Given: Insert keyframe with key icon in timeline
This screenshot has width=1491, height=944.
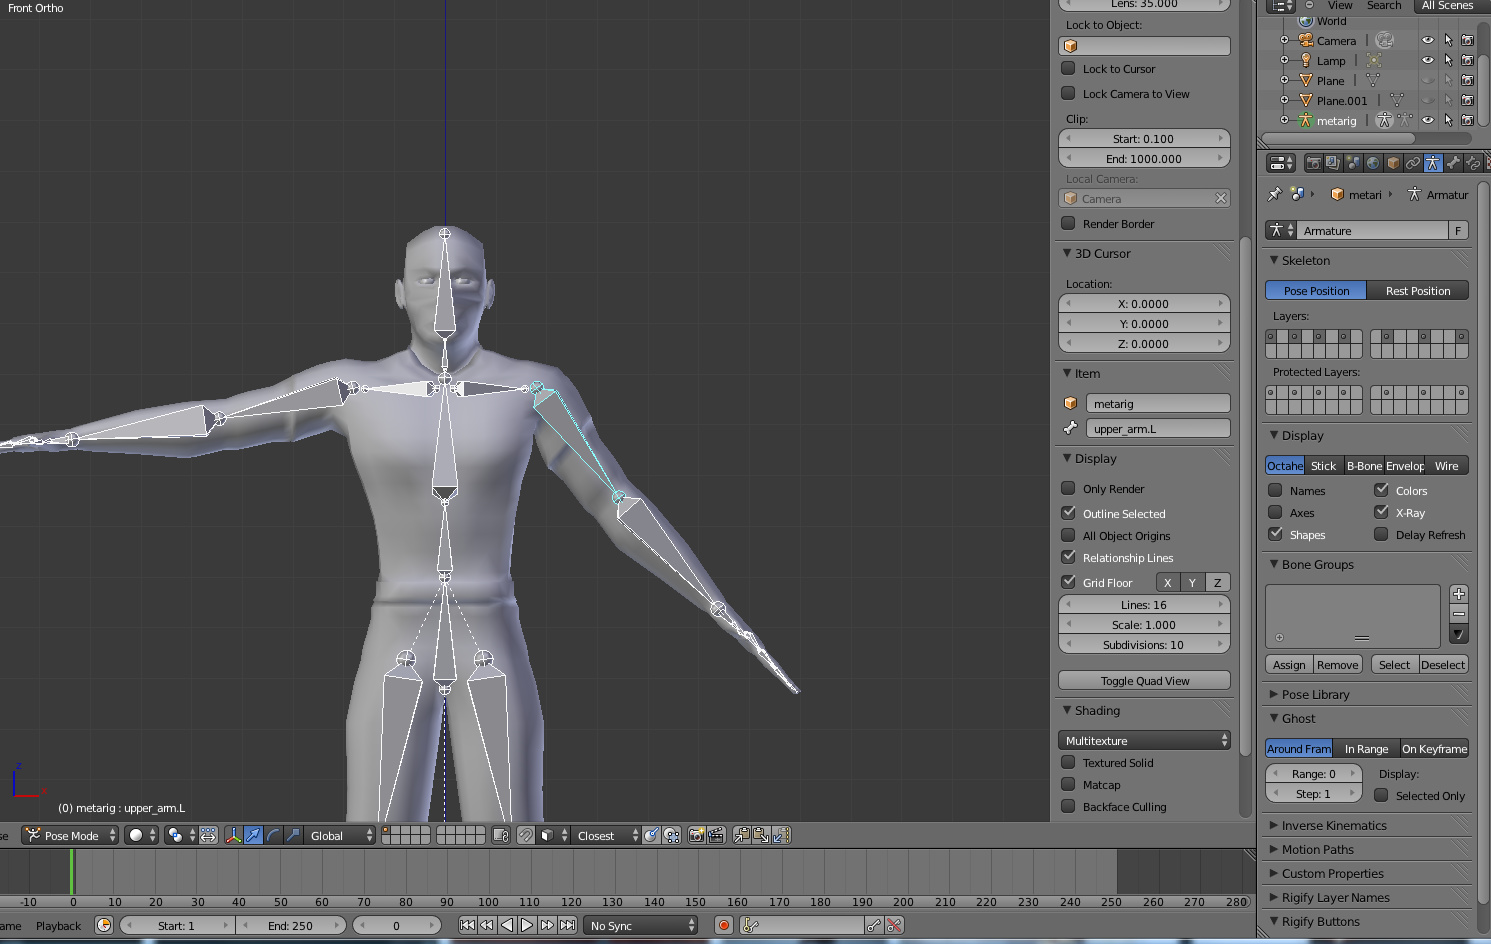Looking at the screenshot, I should click(875, 925).
